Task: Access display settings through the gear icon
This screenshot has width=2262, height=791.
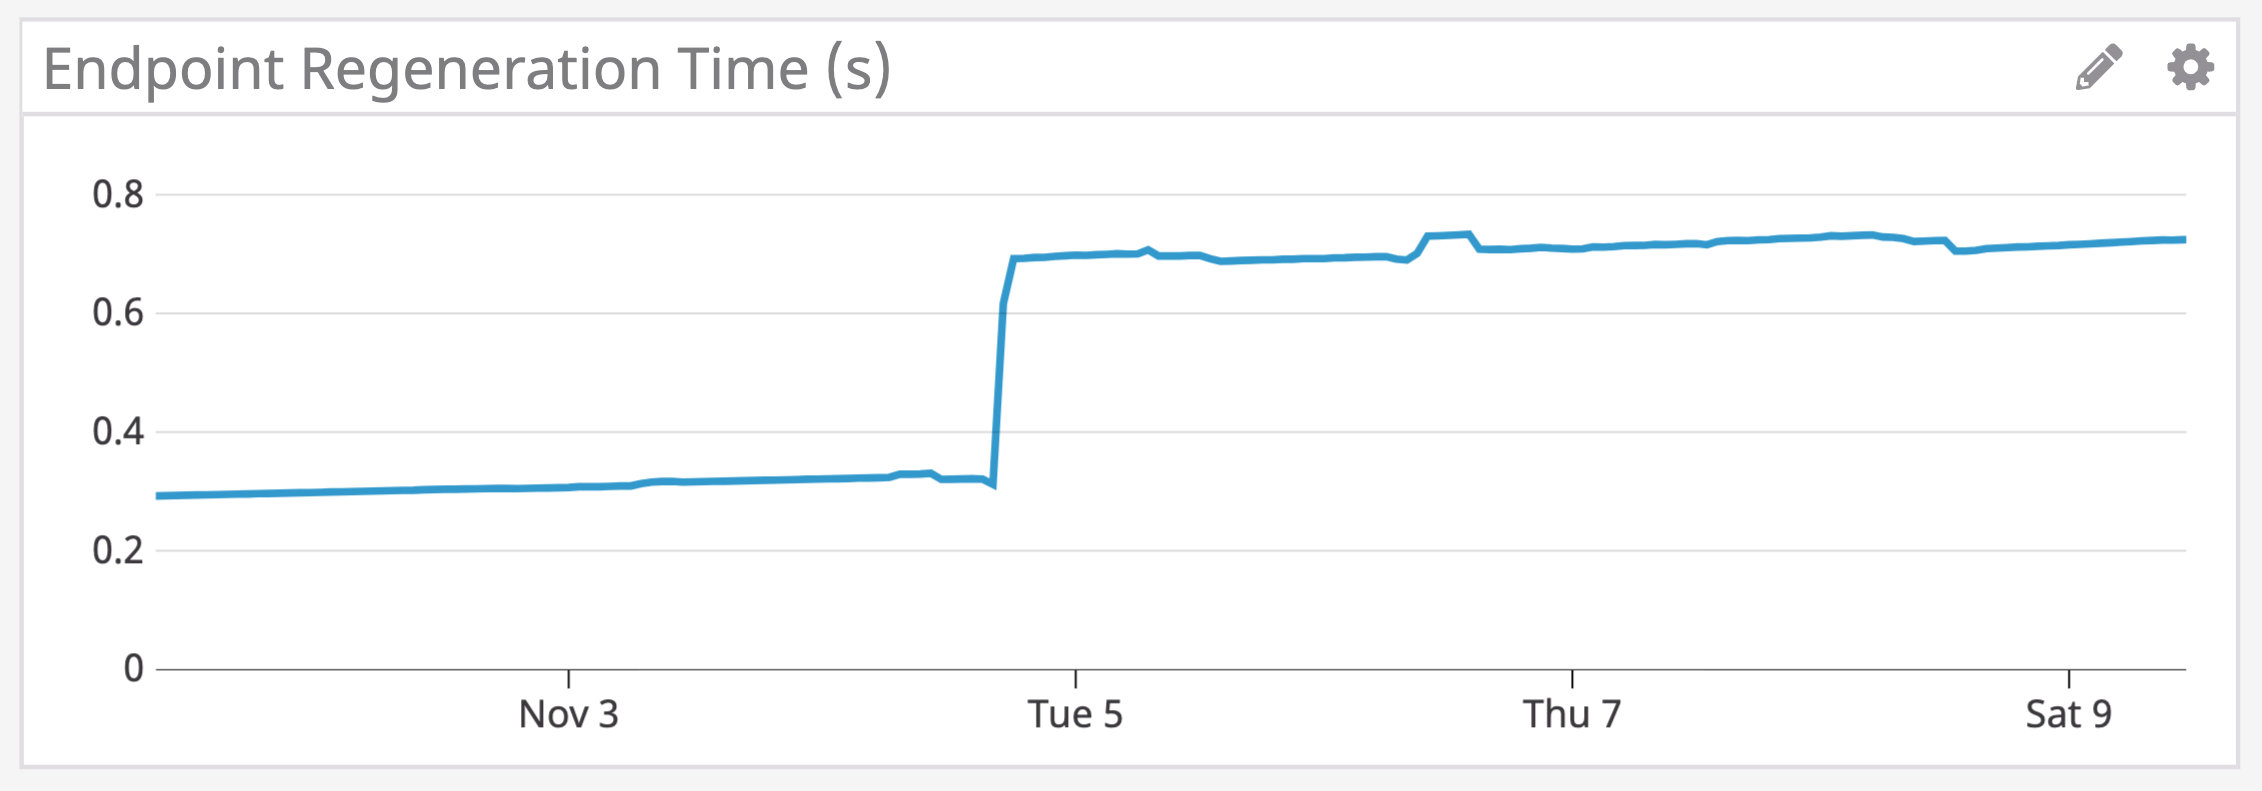Action: coord(2188,68)
